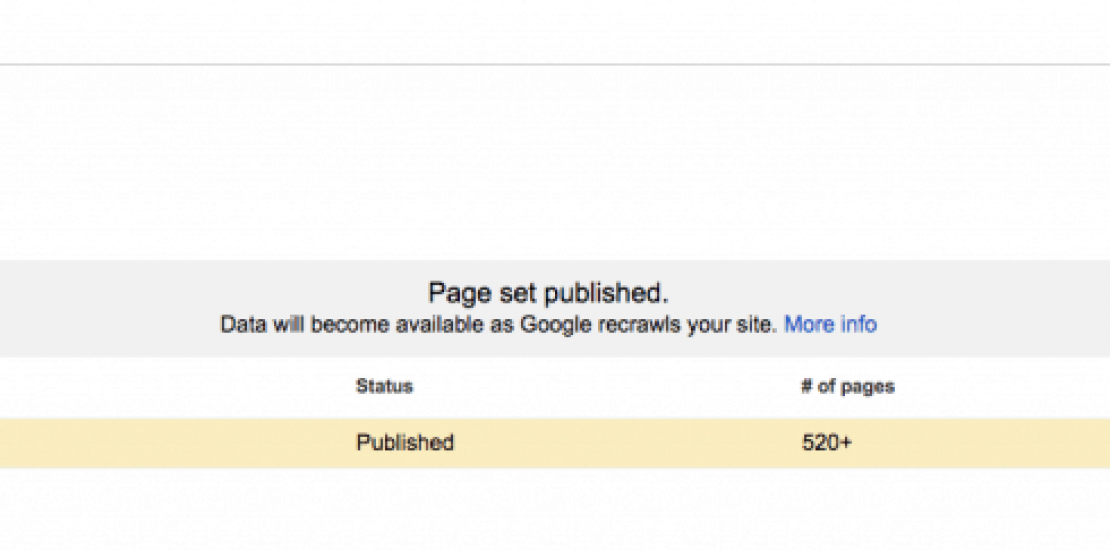Click the word "Data" starting the notice
1110x550 pixels.
[242, 325]
